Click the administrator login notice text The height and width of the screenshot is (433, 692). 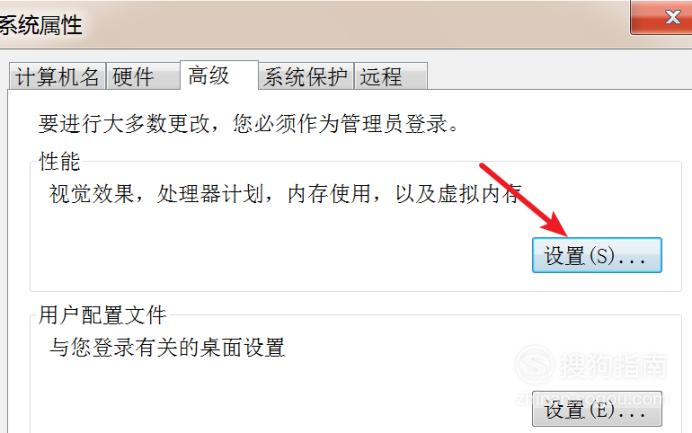coord(248,123)
